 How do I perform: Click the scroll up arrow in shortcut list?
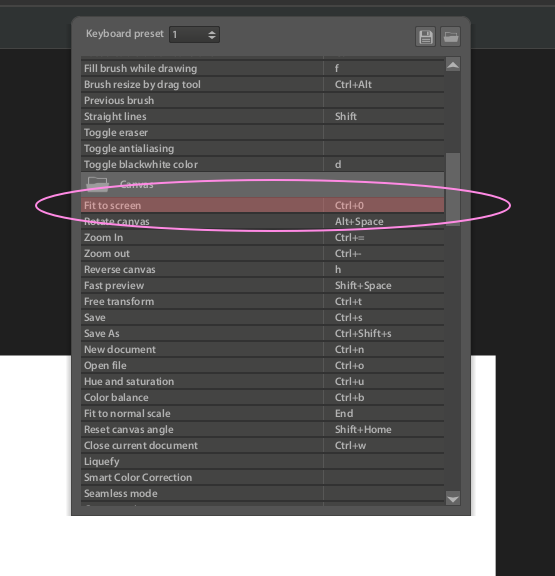(453, 65)
